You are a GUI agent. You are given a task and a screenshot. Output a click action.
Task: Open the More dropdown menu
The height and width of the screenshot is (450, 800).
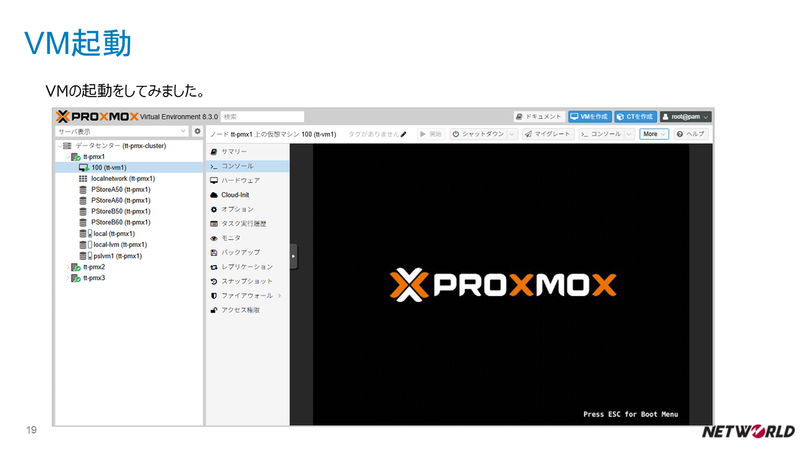click(654, 134)
